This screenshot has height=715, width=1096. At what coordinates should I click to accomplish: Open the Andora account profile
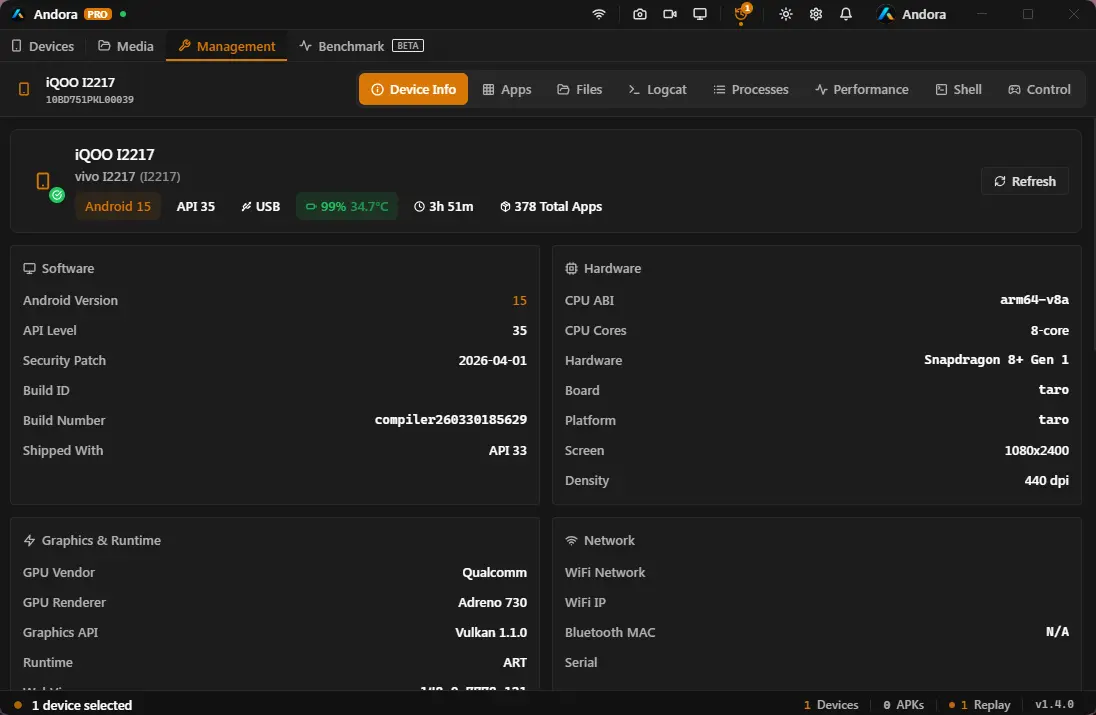pyautogui.click(x=911, y=14)
